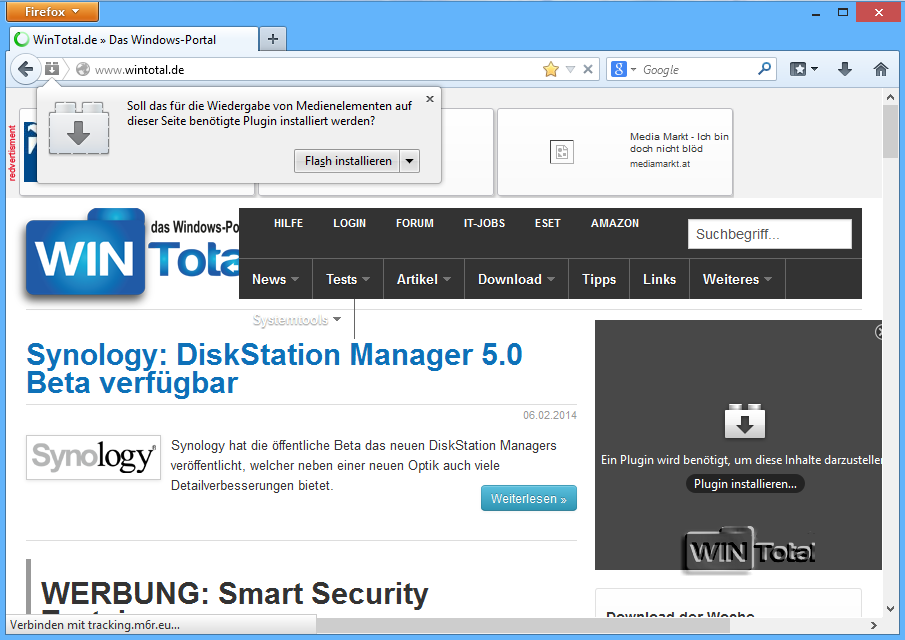This screenshot has height=640, width=905.
Task: Click the WinTotal watermark in plugin box
Action: coord(750,549)
